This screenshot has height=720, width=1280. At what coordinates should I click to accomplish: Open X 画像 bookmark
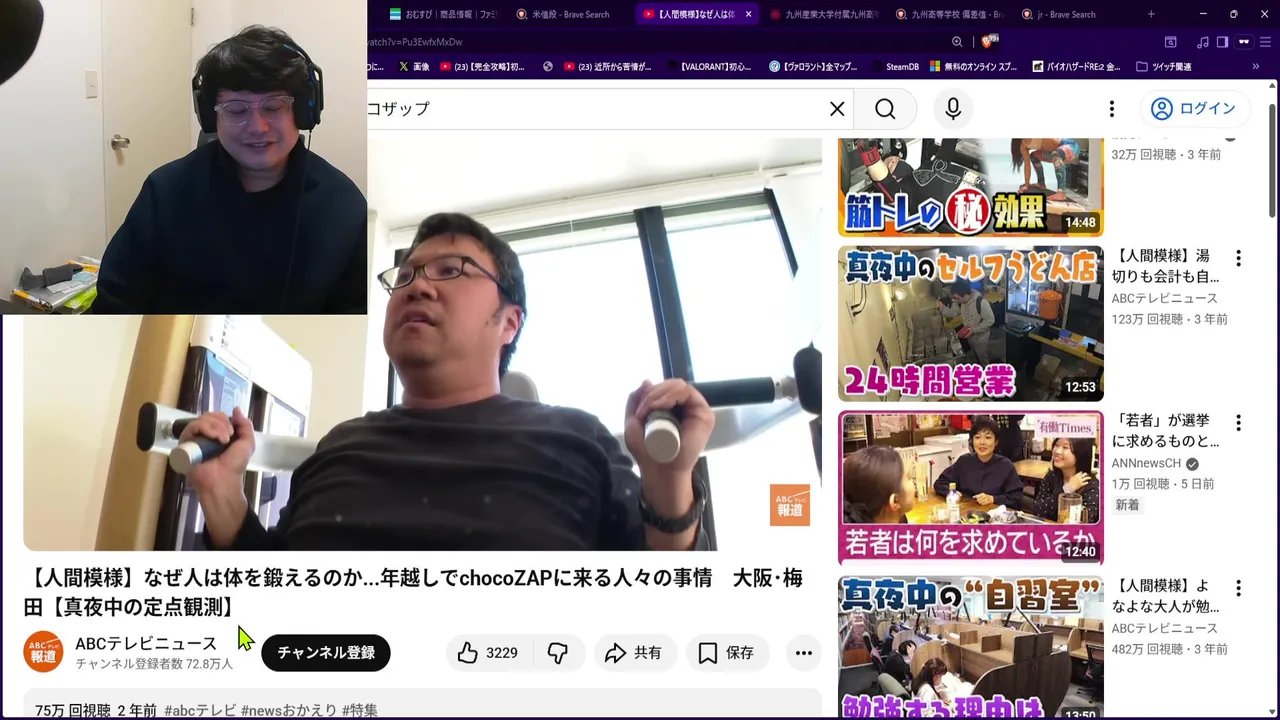coord(414,67)
